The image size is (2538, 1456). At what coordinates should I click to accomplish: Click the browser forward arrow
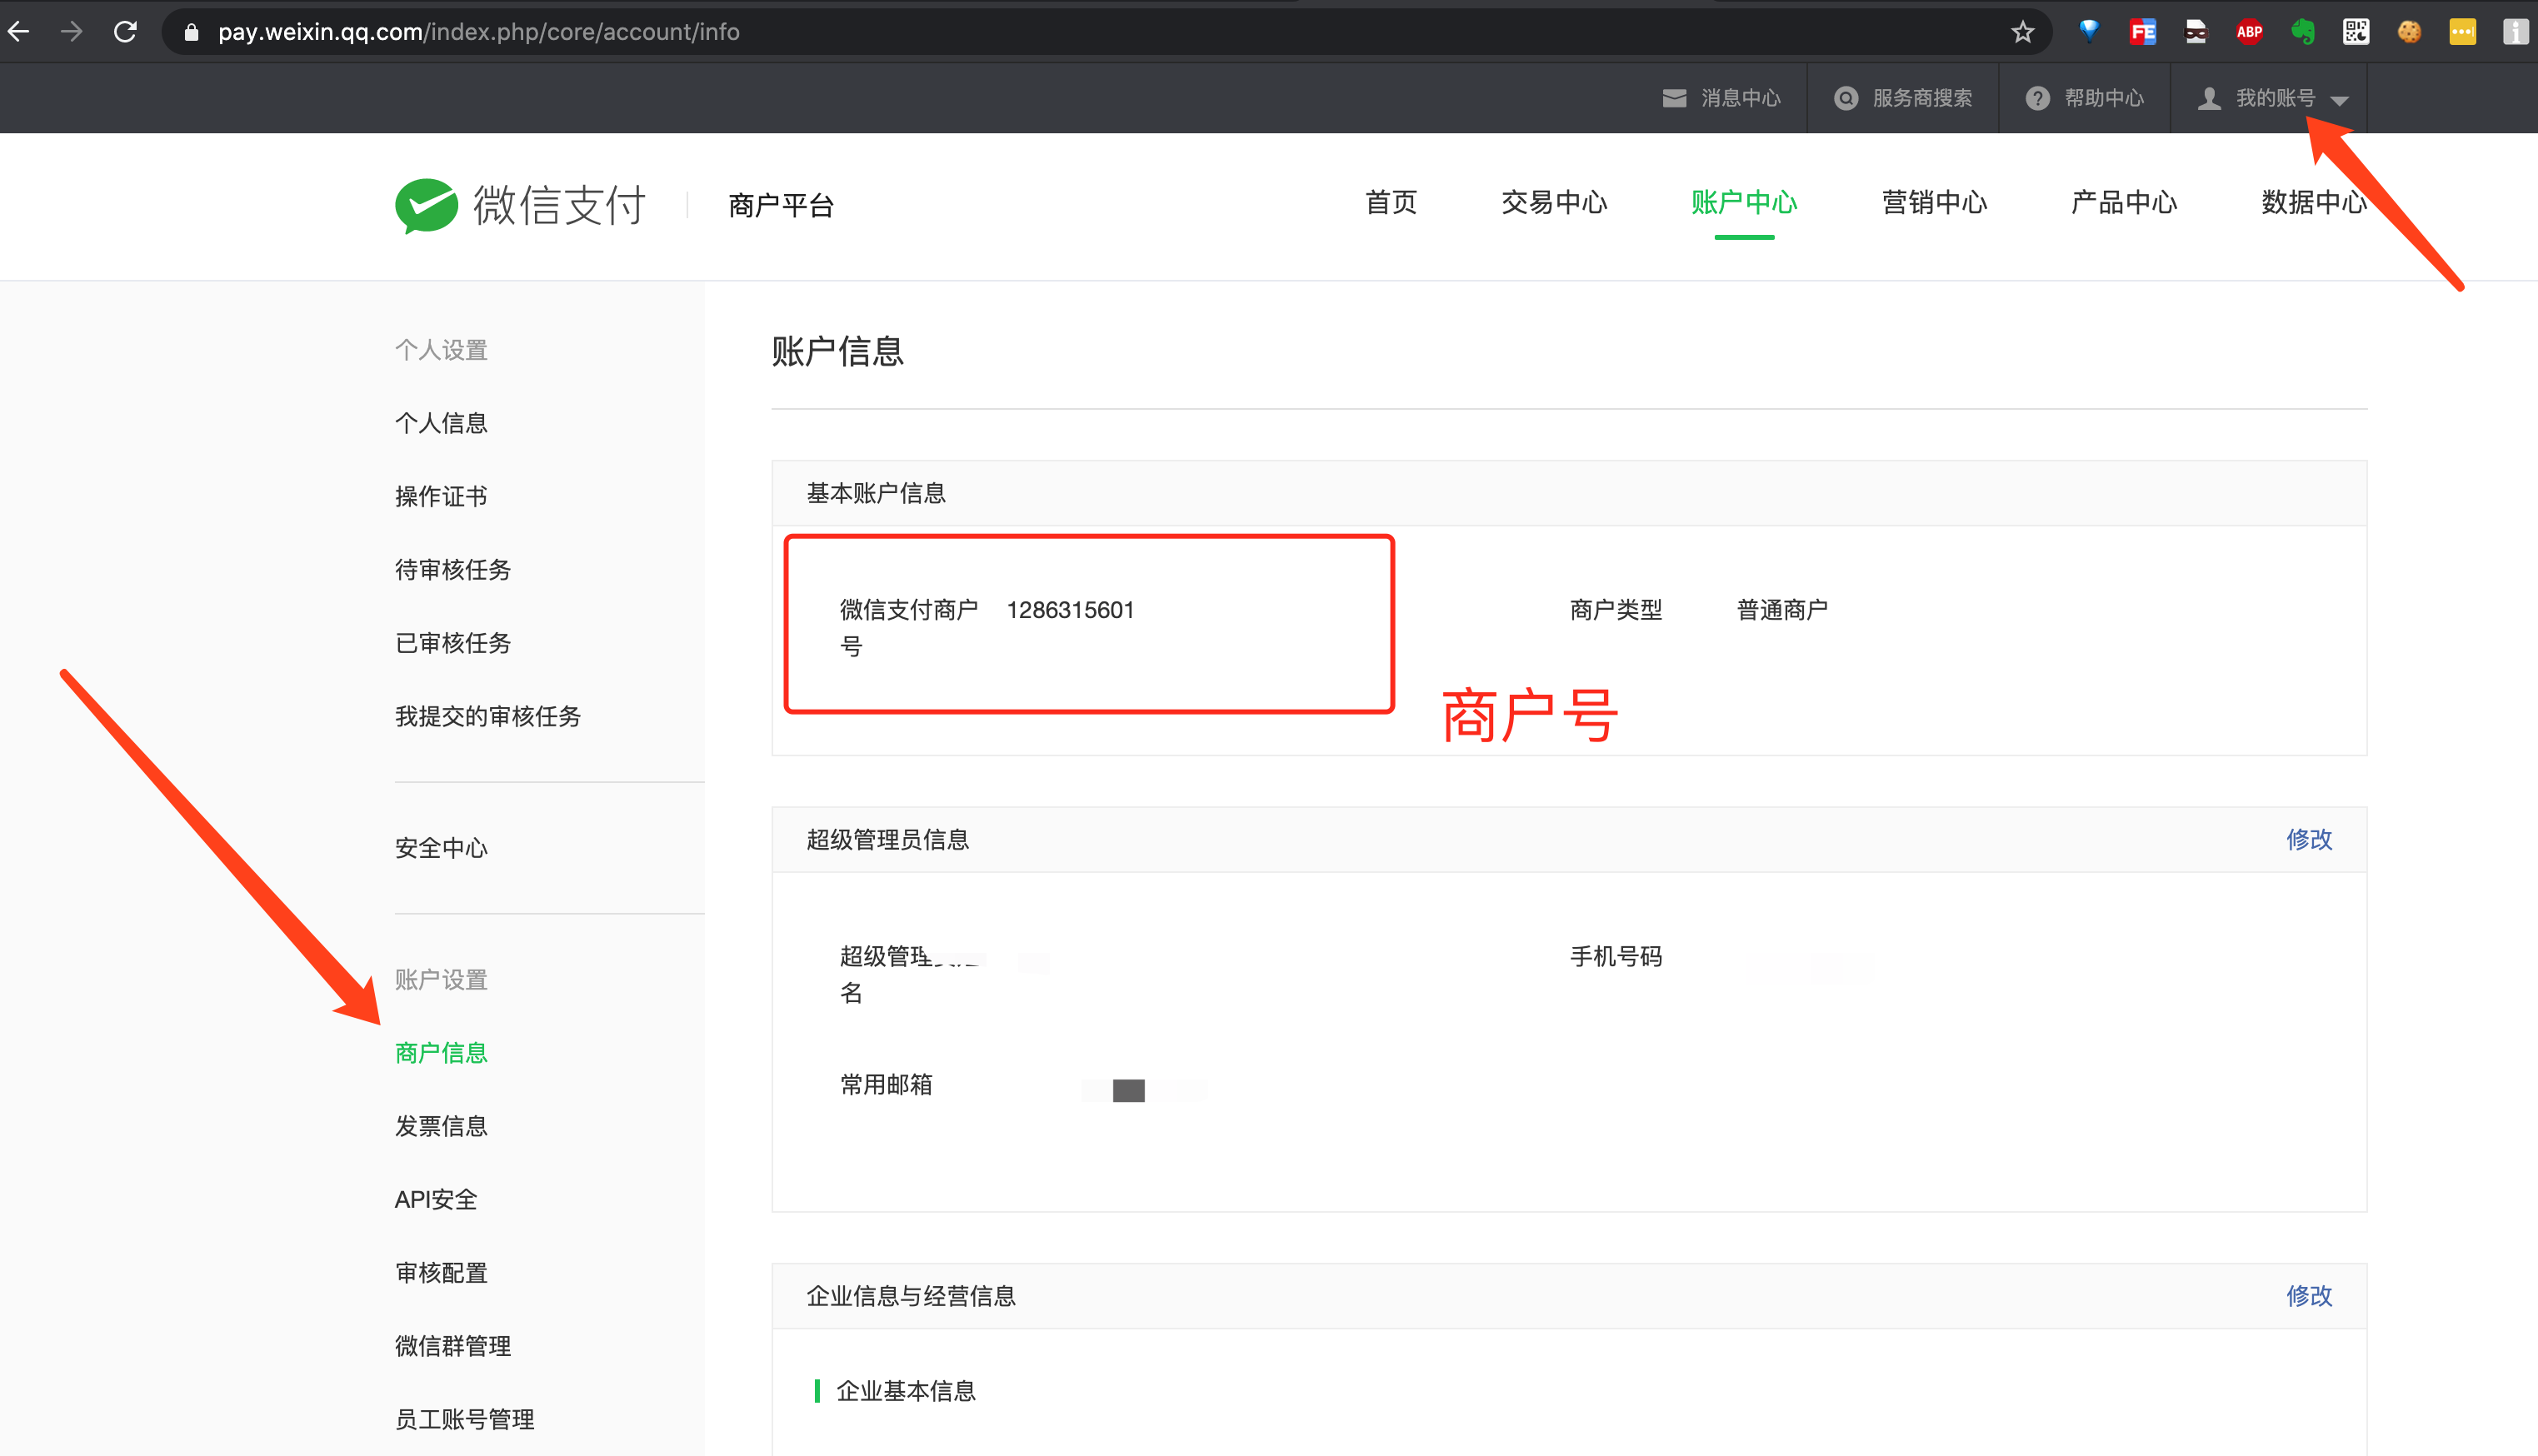coord(72,32)
